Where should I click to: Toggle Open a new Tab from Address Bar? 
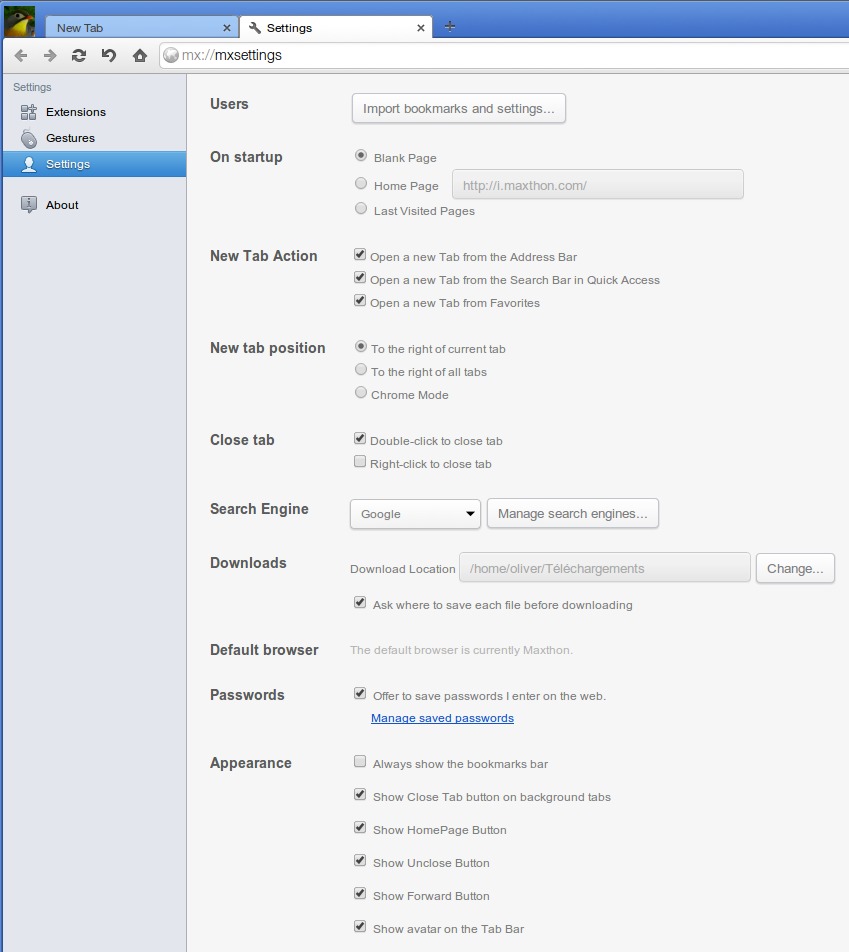[360, 254]
